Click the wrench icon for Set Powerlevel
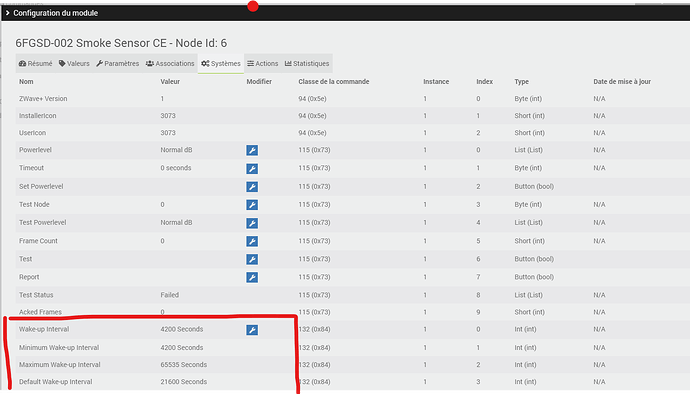Viewport: 690px width, 394px height. [x=252, y=187]
